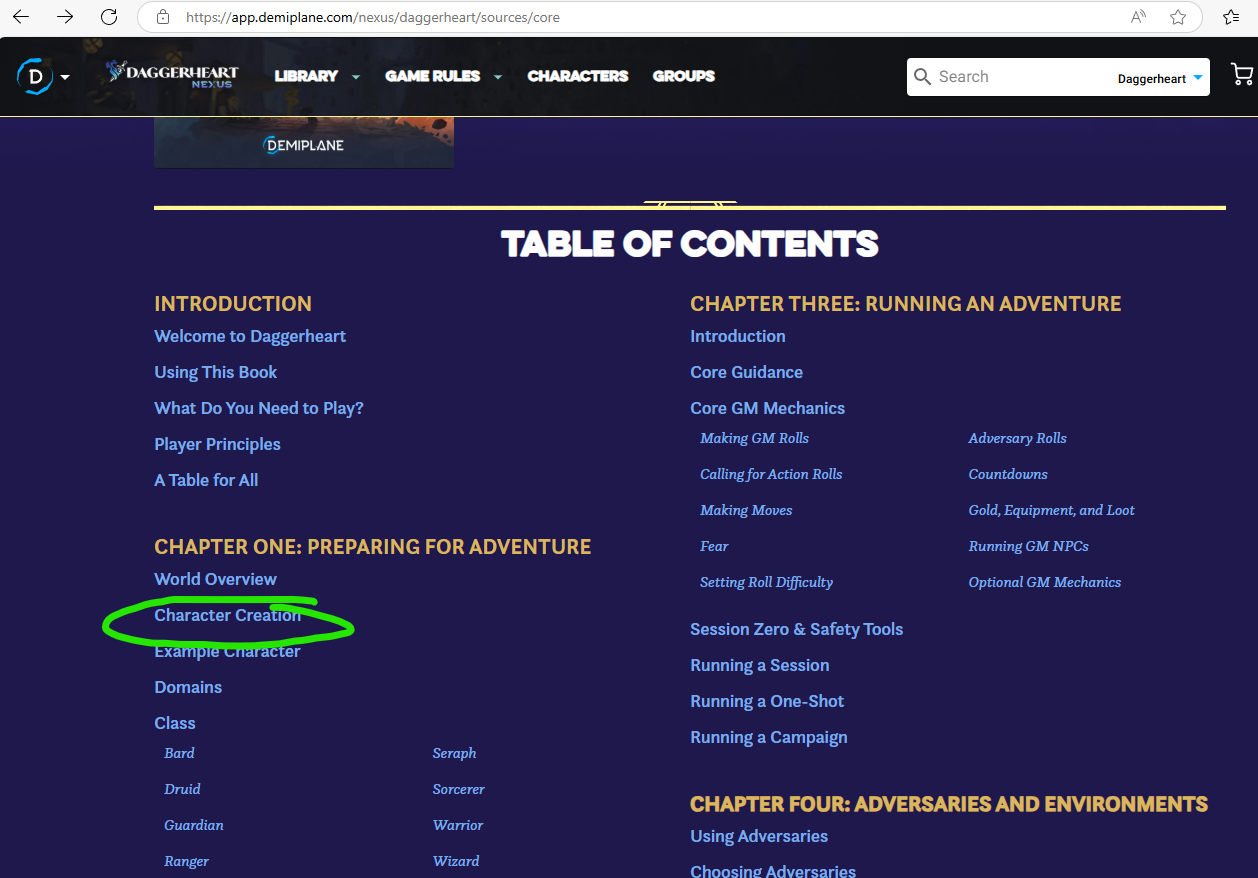Image resolution: width=1258 pixels, height=878 pixels.
Task: Open the Daggerheart search scope dropdown
Action: pos(1160,78)
